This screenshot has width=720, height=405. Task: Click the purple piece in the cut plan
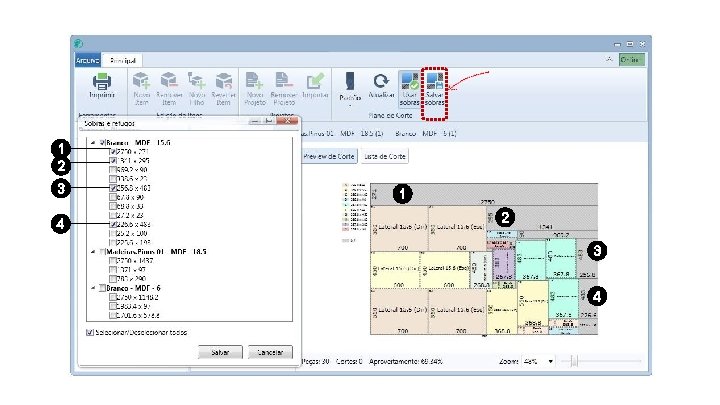tap(503, 264)
